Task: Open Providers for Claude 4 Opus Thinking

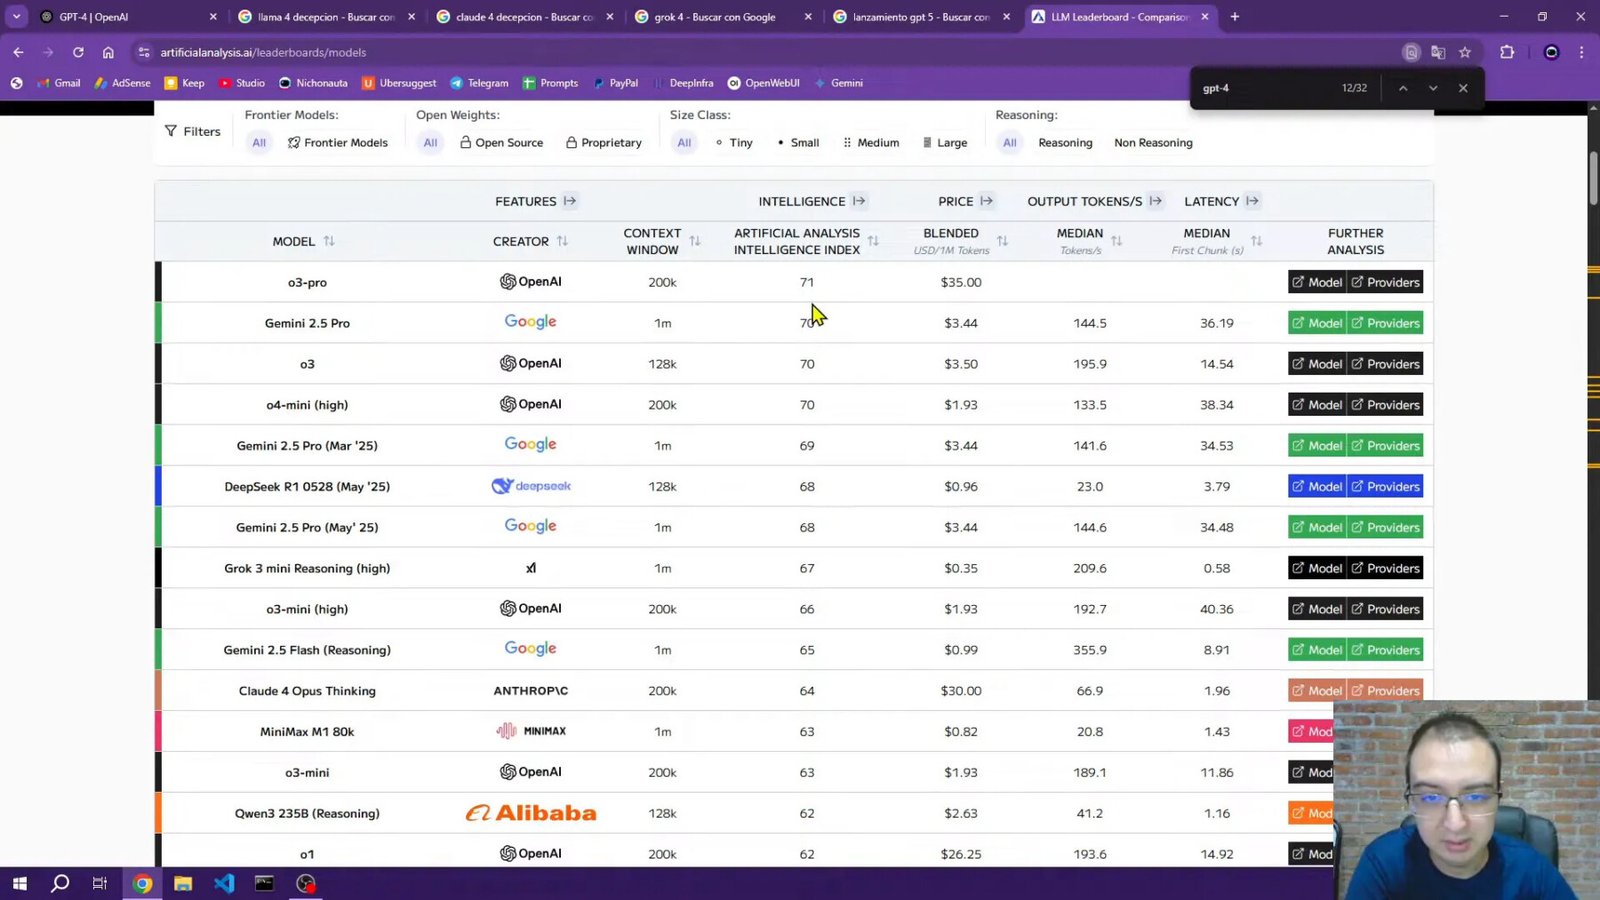Action: click(1385, 691)
